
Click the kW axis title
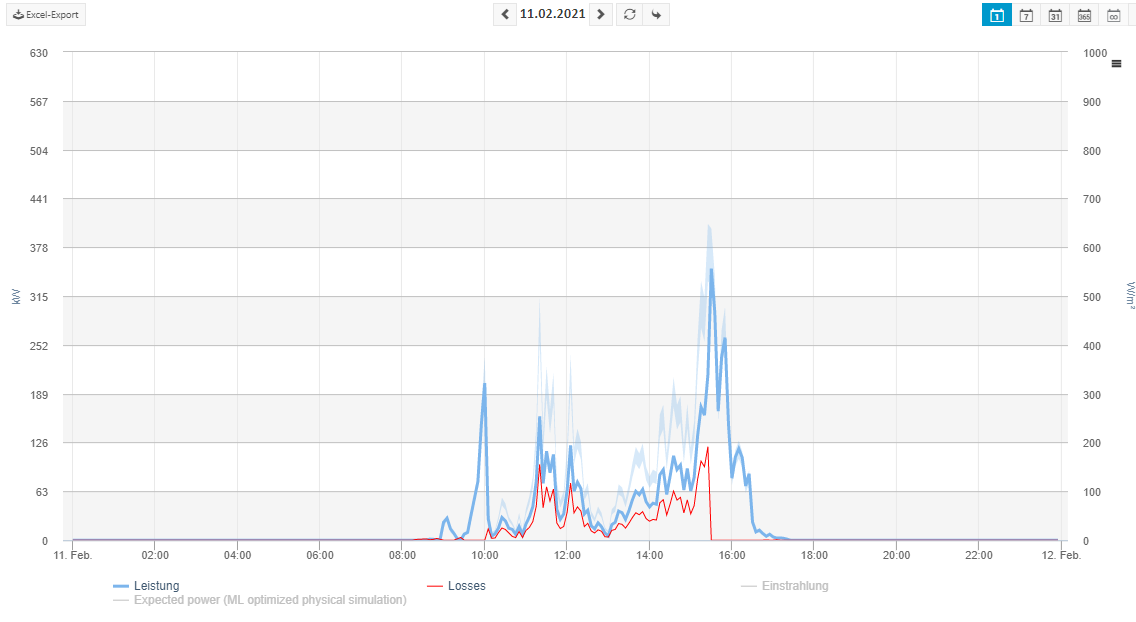coord(16,296)
